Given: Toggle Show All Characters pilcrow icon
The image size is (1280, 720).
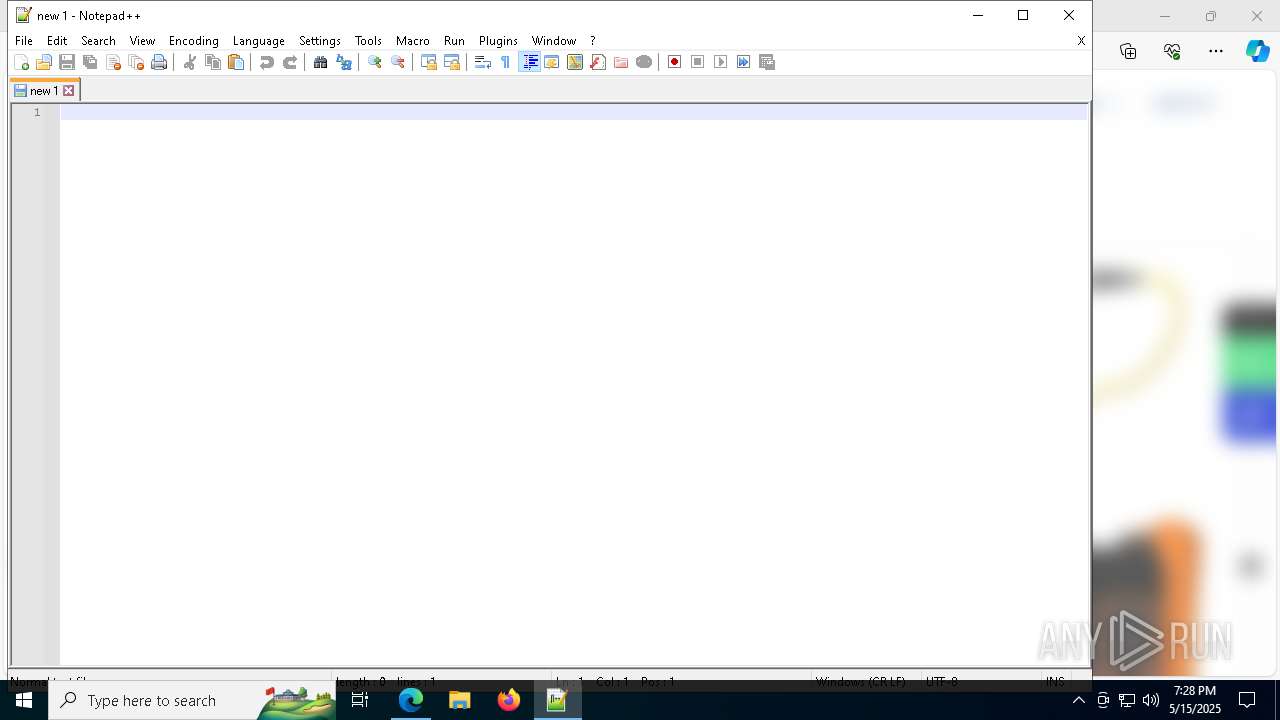Looking at the screenshot, I should (506, 62).
